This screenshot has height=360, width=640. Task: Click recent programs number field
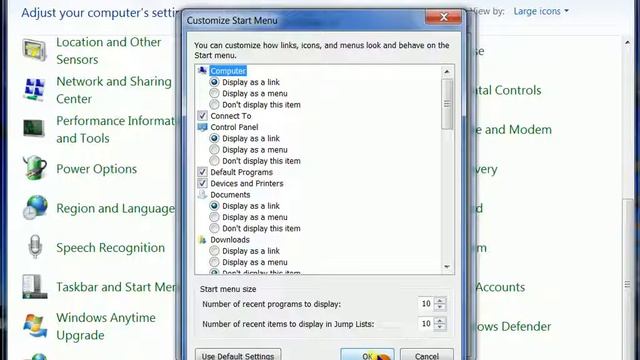point(426,304)
